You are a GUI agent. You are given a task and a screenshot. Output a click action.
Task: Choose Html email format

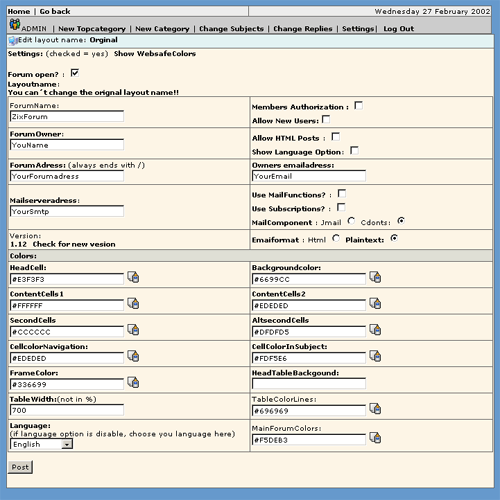point(336,238)
